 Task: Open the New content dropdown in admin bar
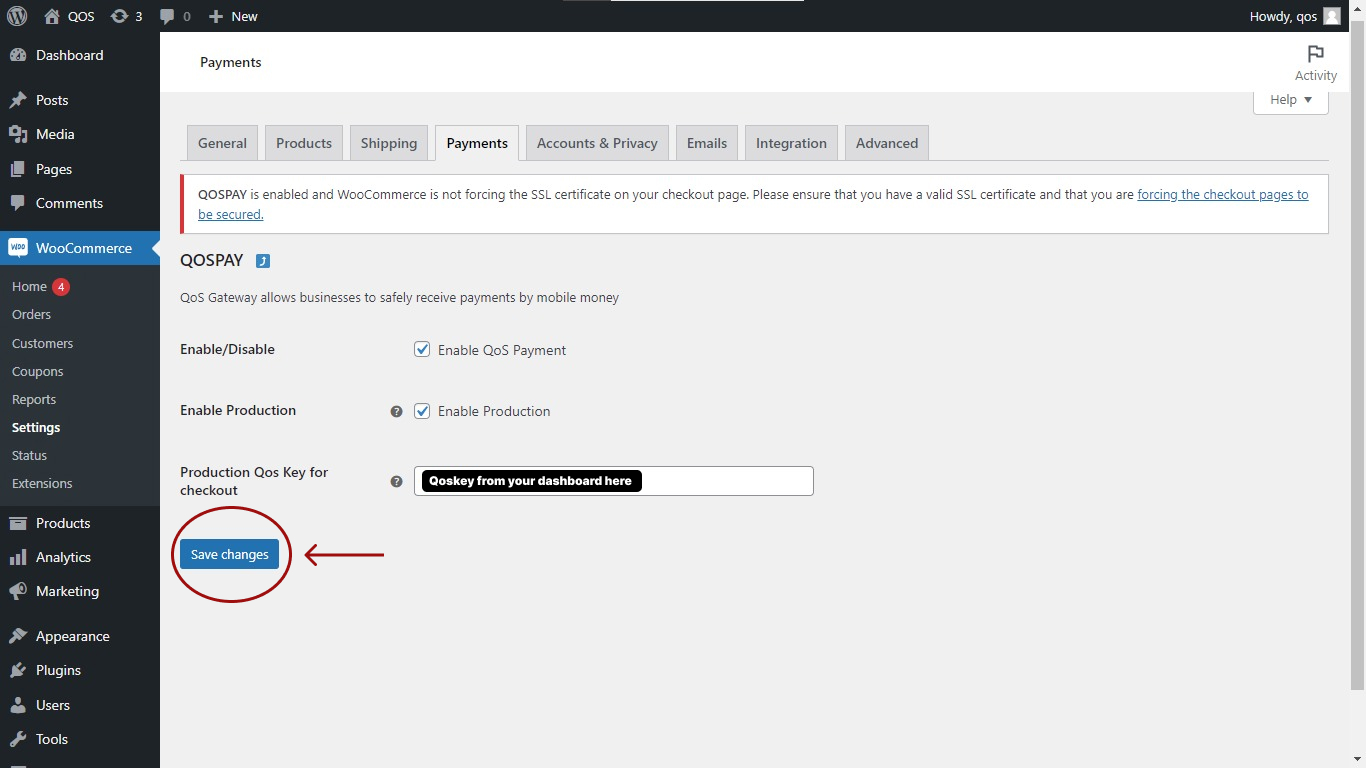point(233,16)
